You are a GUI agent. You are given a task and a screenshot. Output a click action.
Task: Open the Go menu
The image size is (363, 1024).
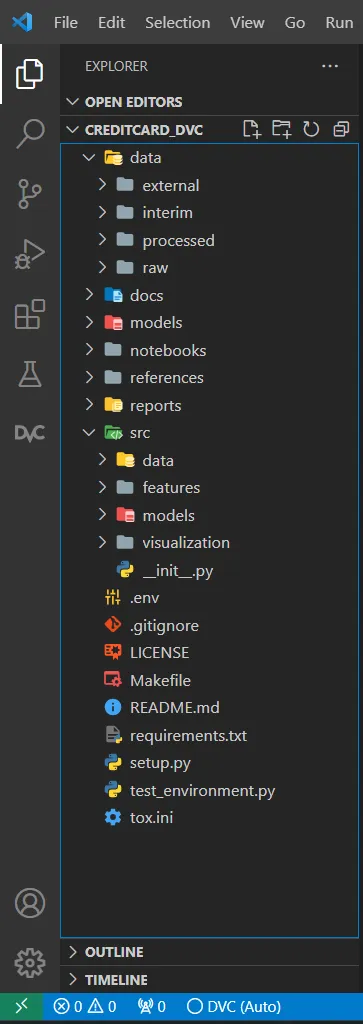[295, 22]
